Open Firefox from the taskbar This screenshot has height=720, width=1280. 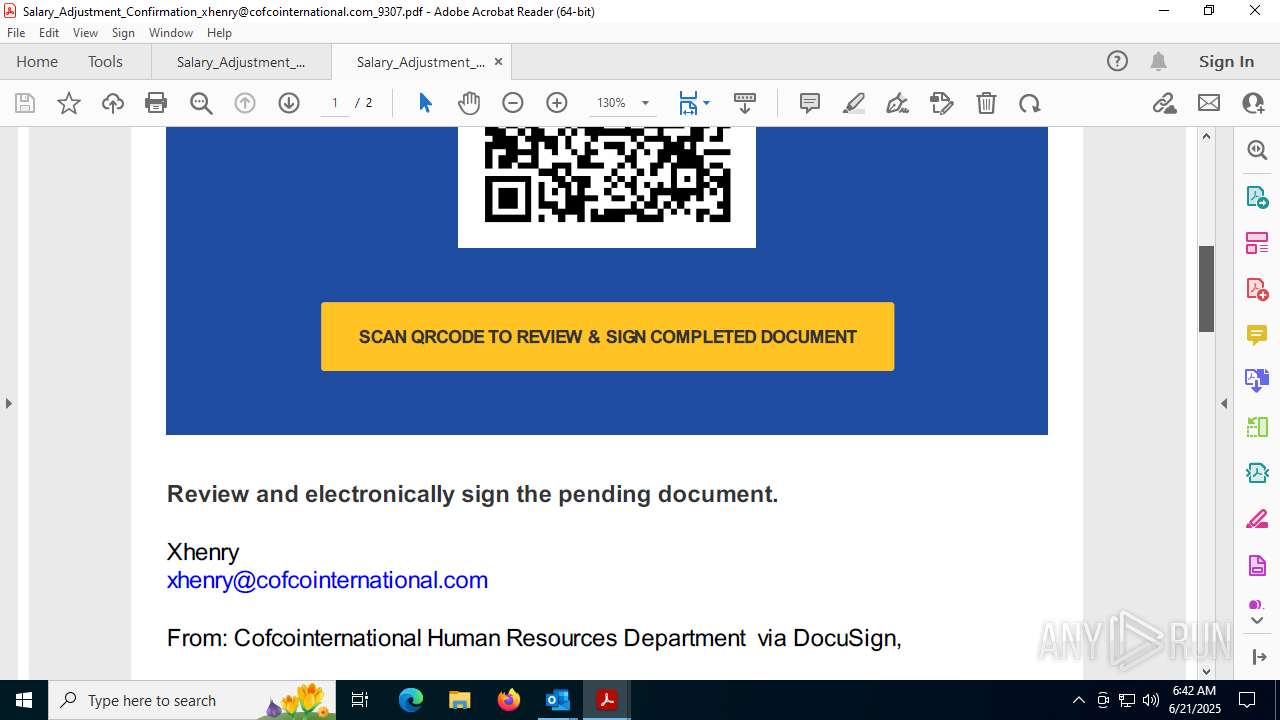coord(509,700)
